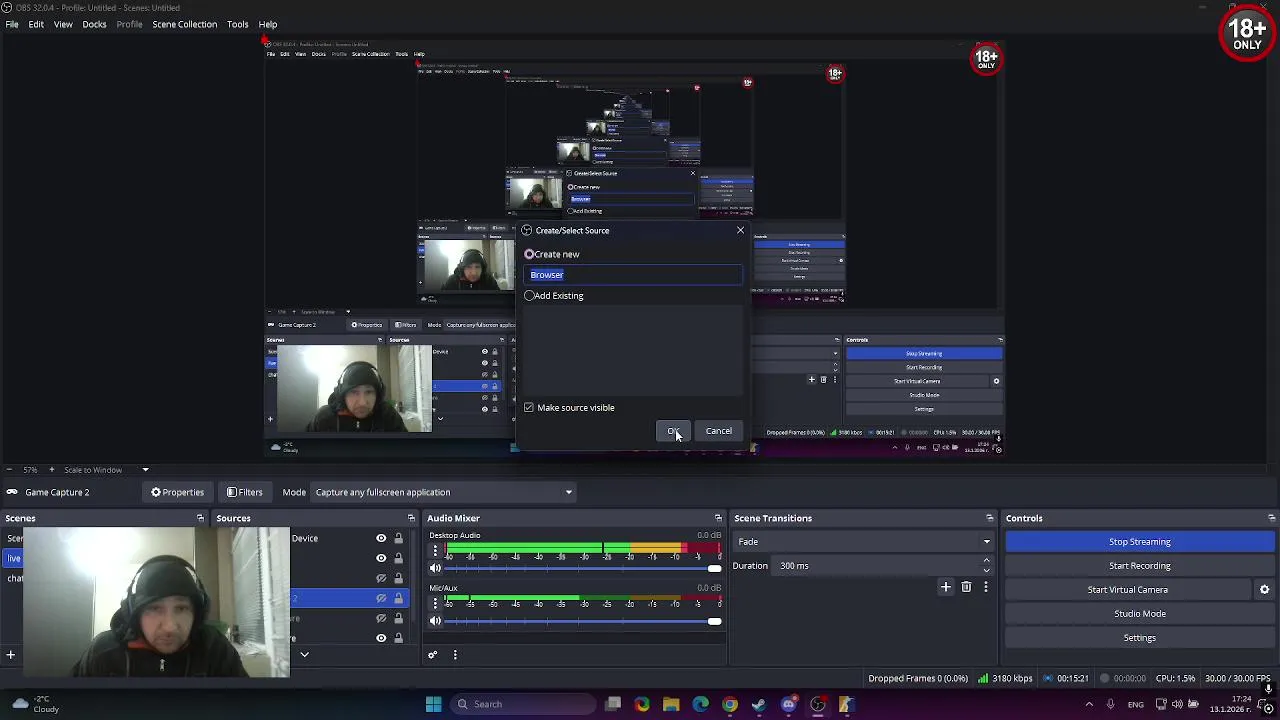Open Desktop Audio options menu
This screenshot has height=720, width=1280.
click(x=435, y=551)
